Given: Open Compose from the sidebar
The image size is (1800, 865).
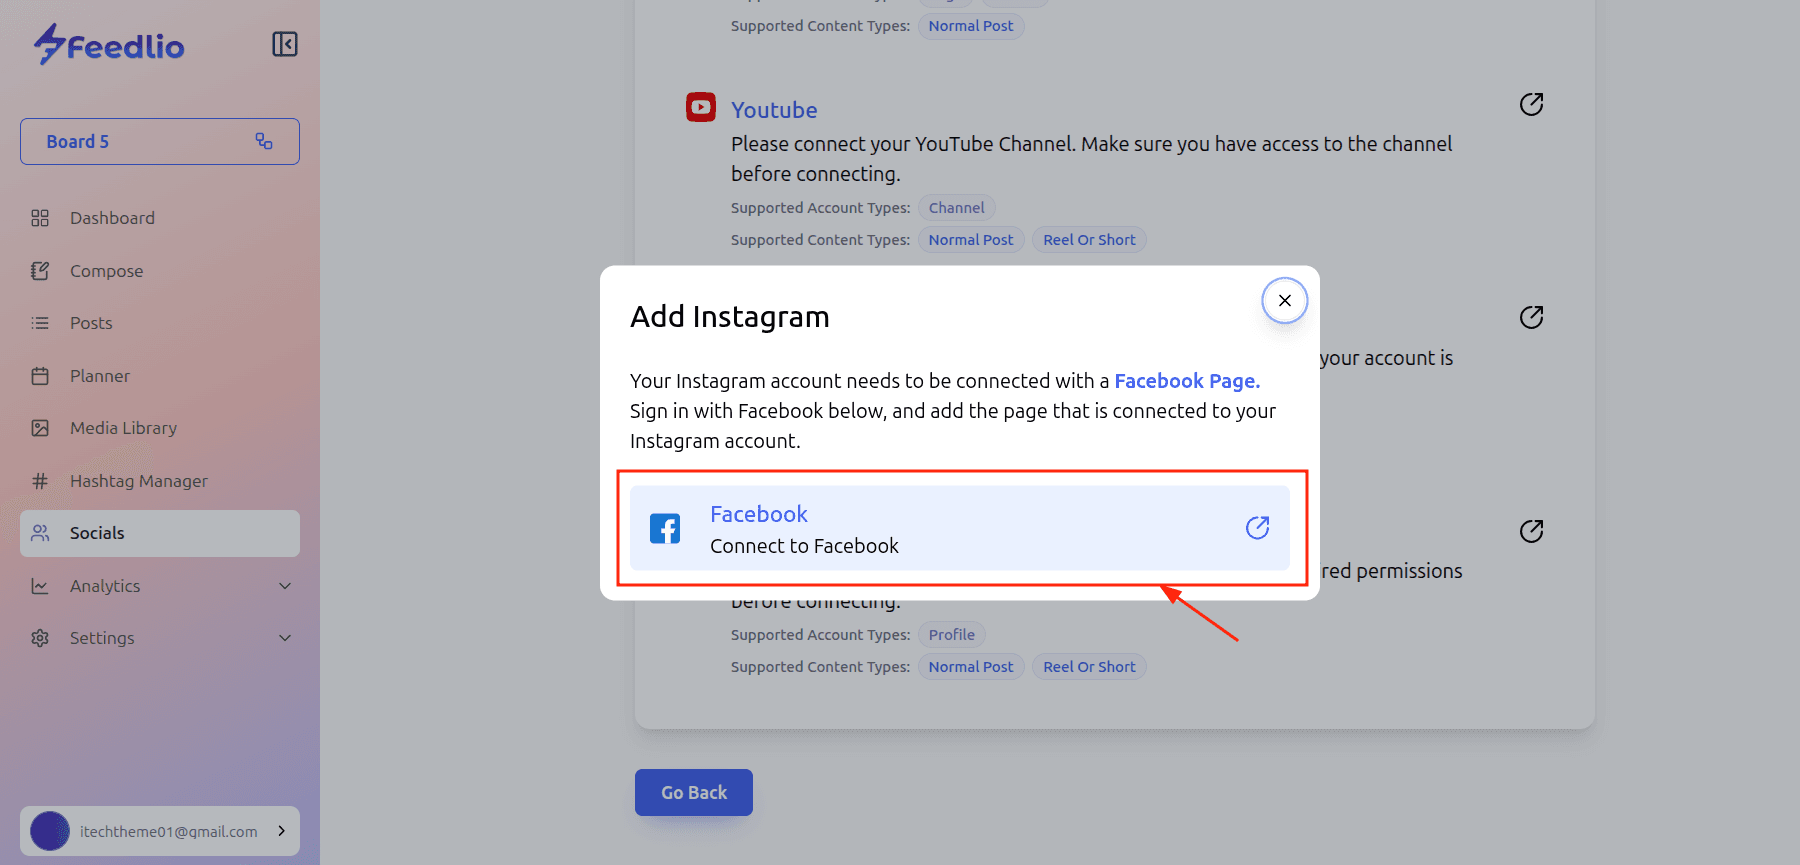Looking at the screenshot, I should (106, 271).
